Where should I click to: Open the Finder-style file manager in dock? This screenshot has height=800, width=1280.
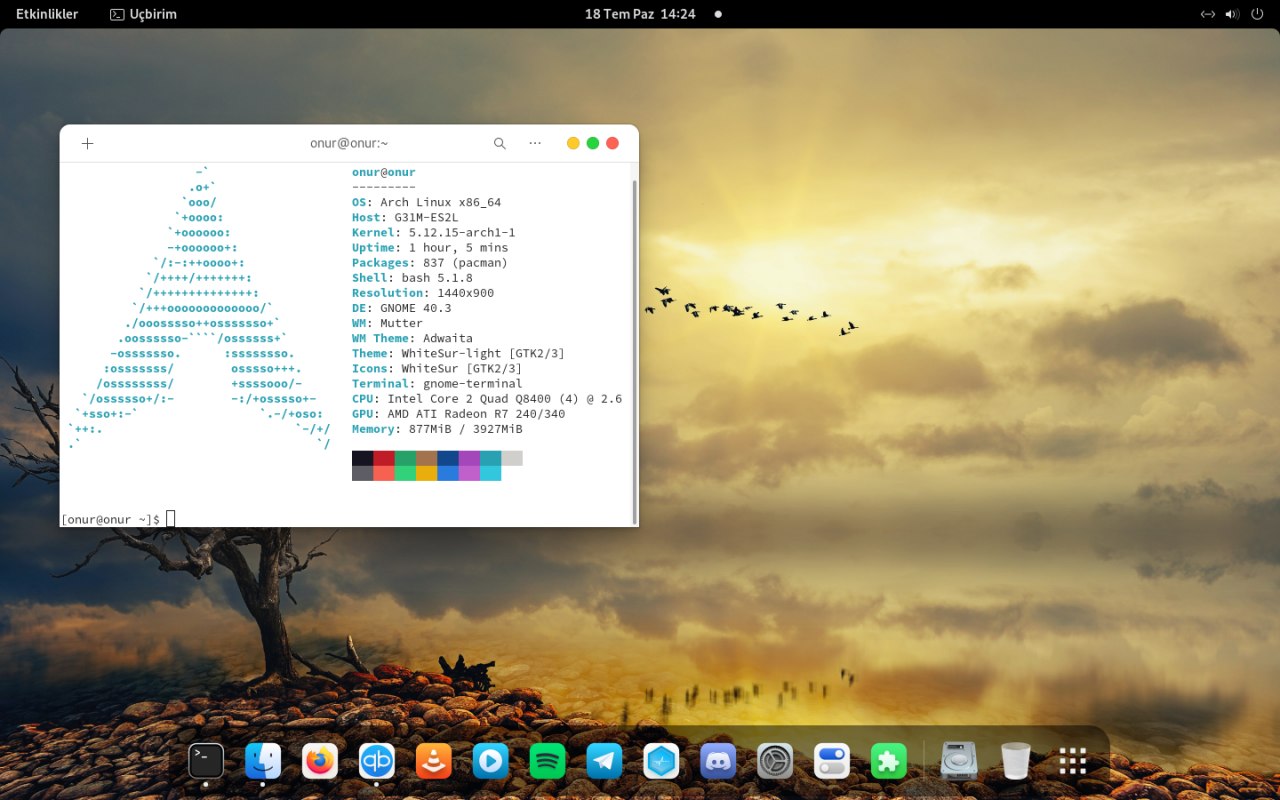(263, 761)
